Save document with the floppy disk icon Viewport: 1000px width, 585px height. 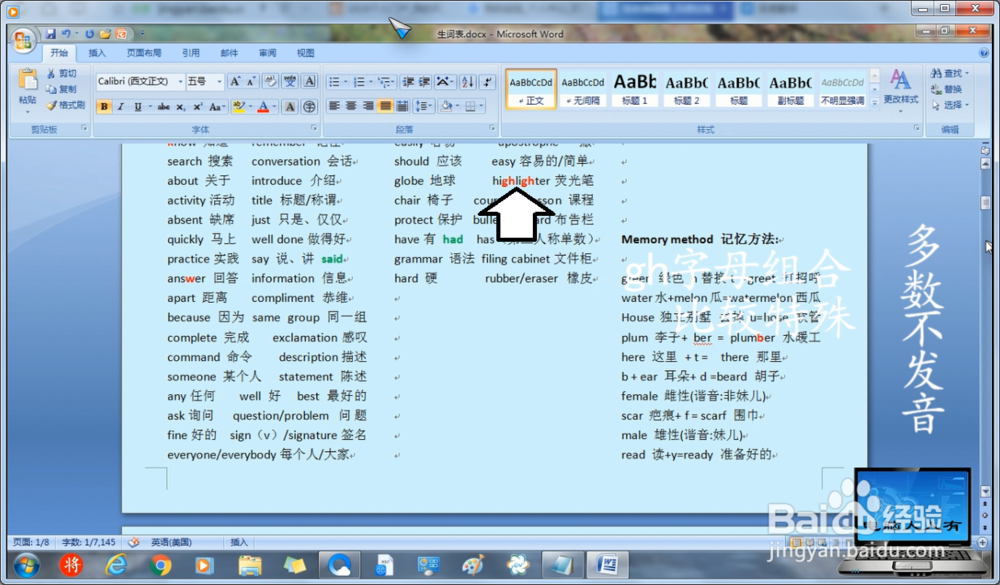click(x=50, y=34)
